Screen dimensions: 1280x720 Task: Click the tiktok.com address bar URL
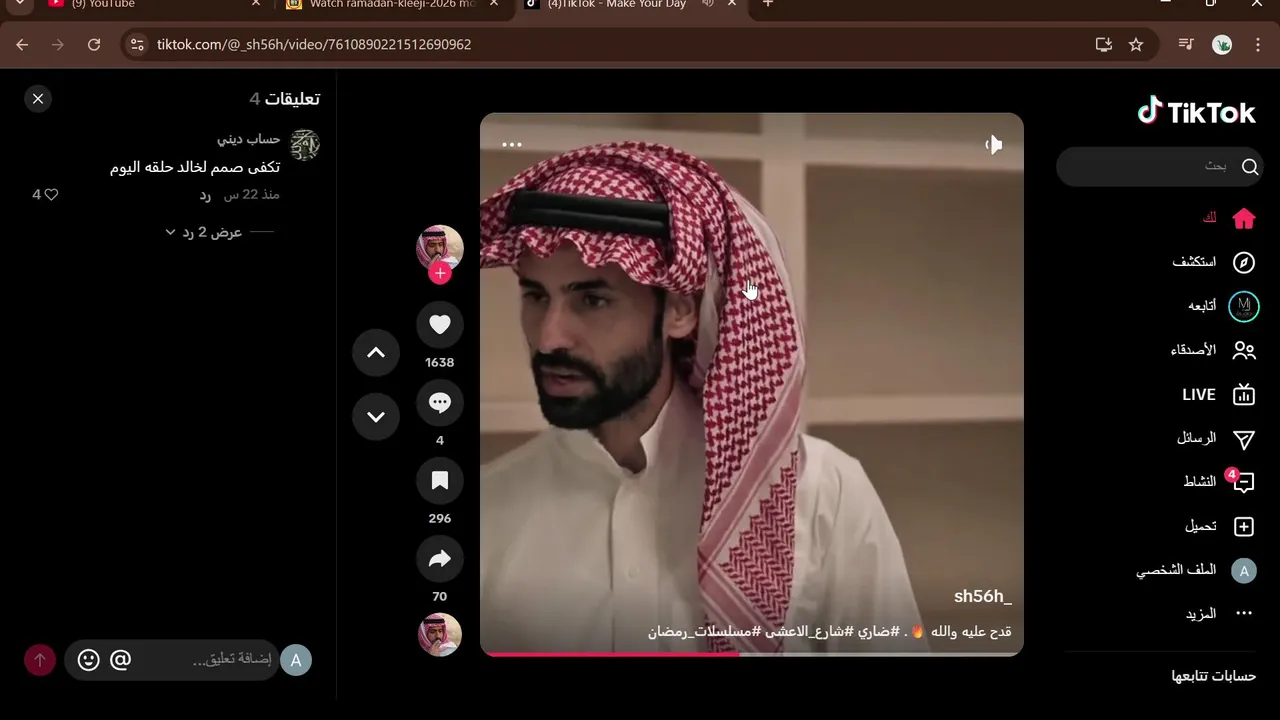point(314,44)
